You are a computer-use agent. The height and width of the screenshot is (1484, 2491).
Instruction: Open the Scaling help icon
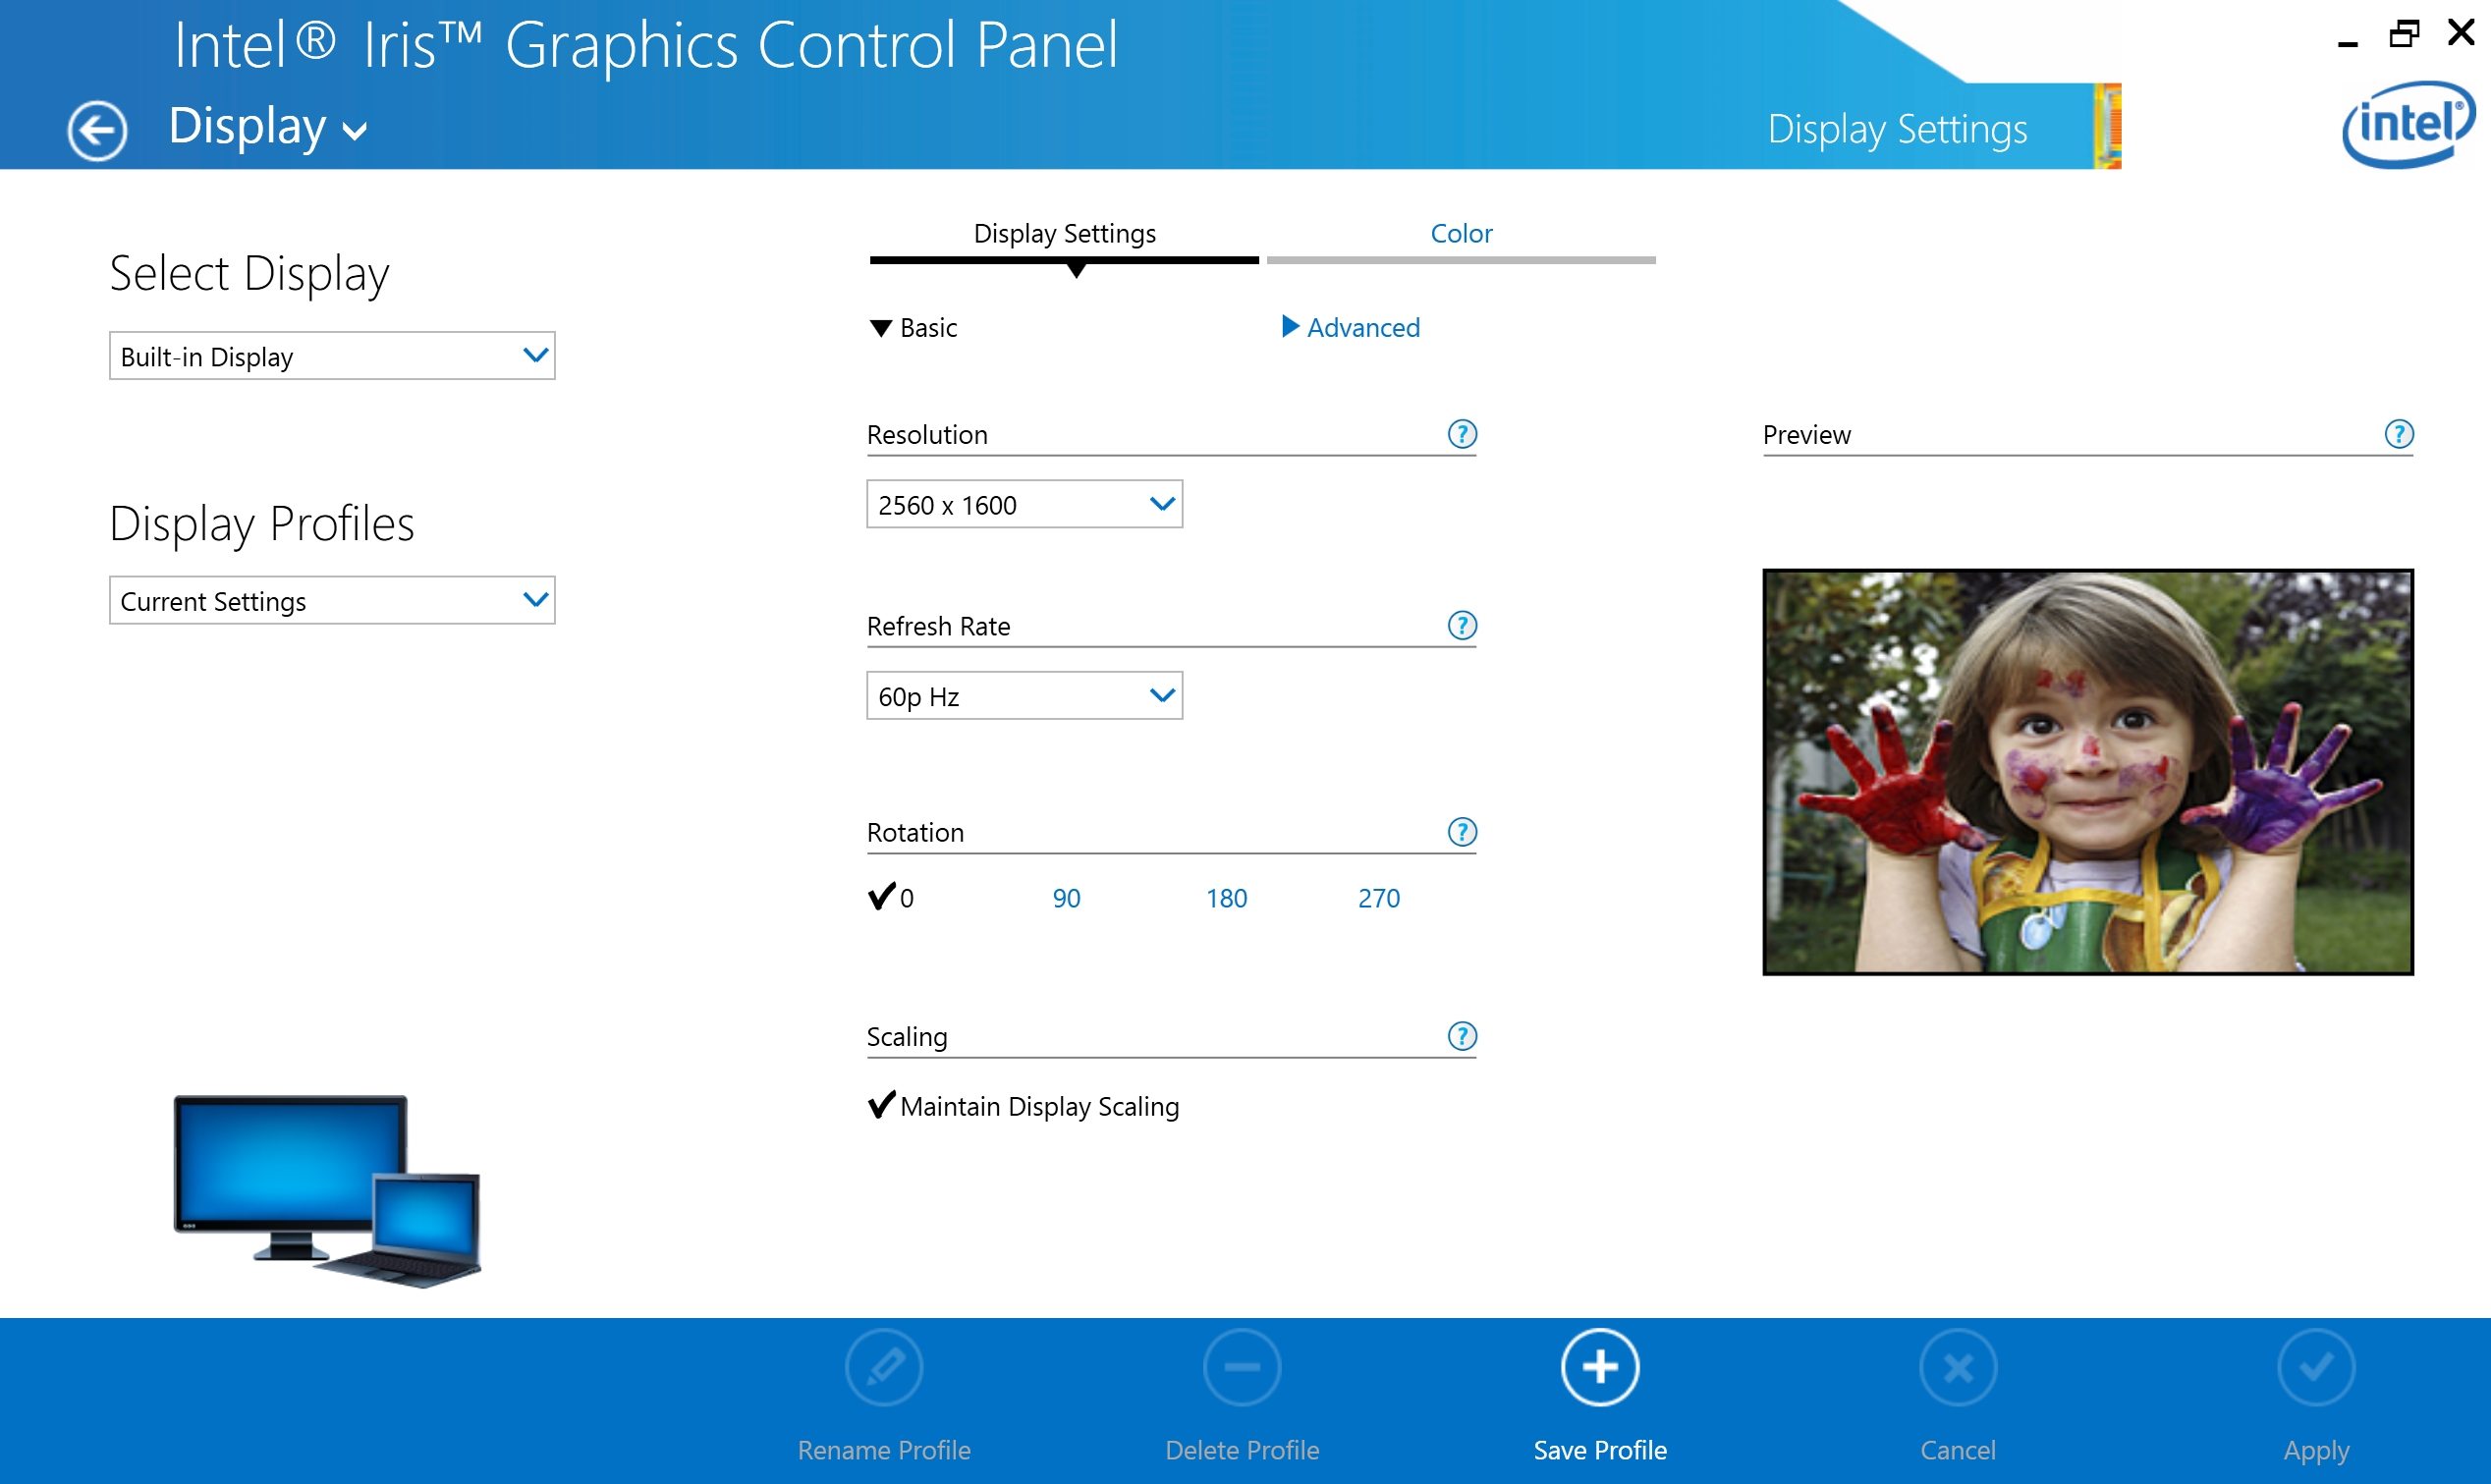(1461, 1036)
